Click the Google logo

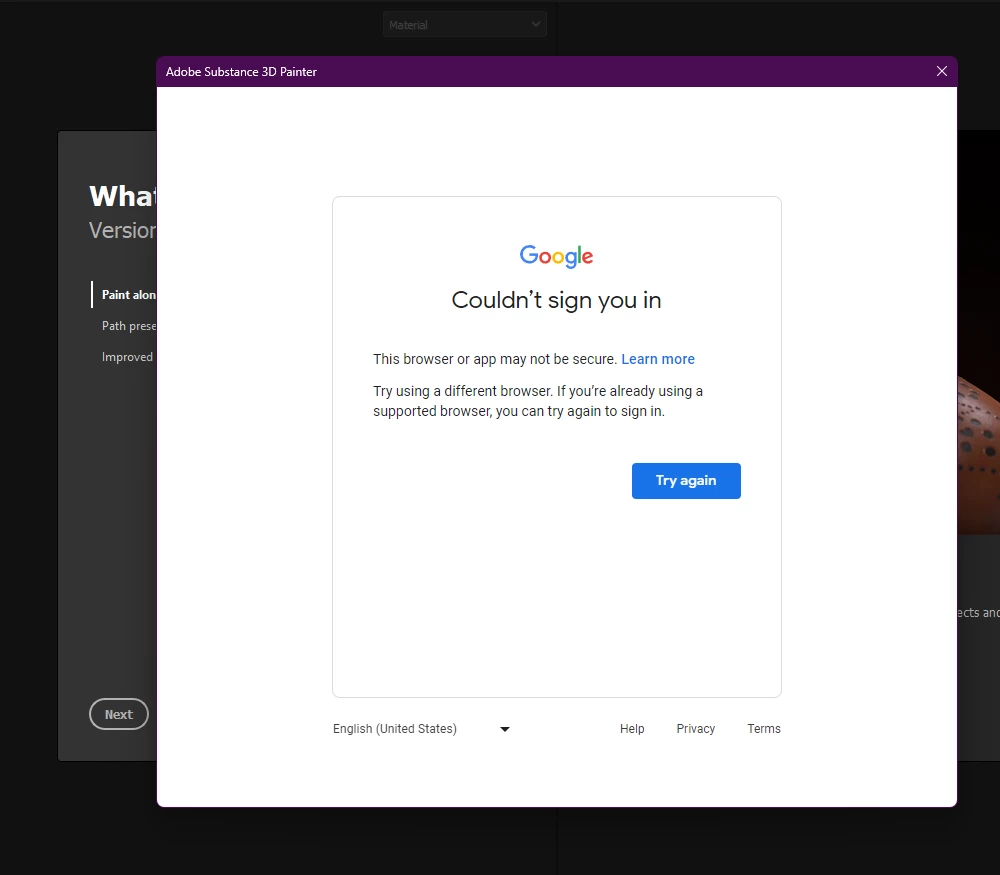(556, 256)
